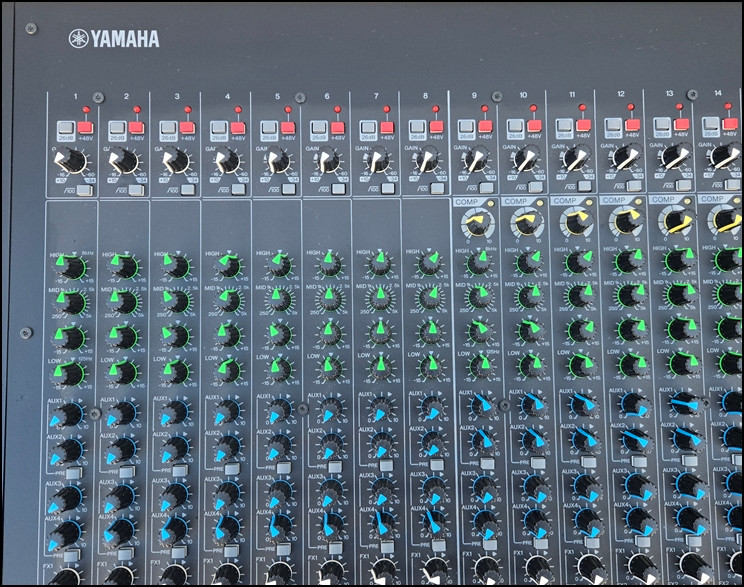This screenshot has width=744, height=587.
Task: Click the AUX1 knob on channel 6
Action: coord(330,410)
